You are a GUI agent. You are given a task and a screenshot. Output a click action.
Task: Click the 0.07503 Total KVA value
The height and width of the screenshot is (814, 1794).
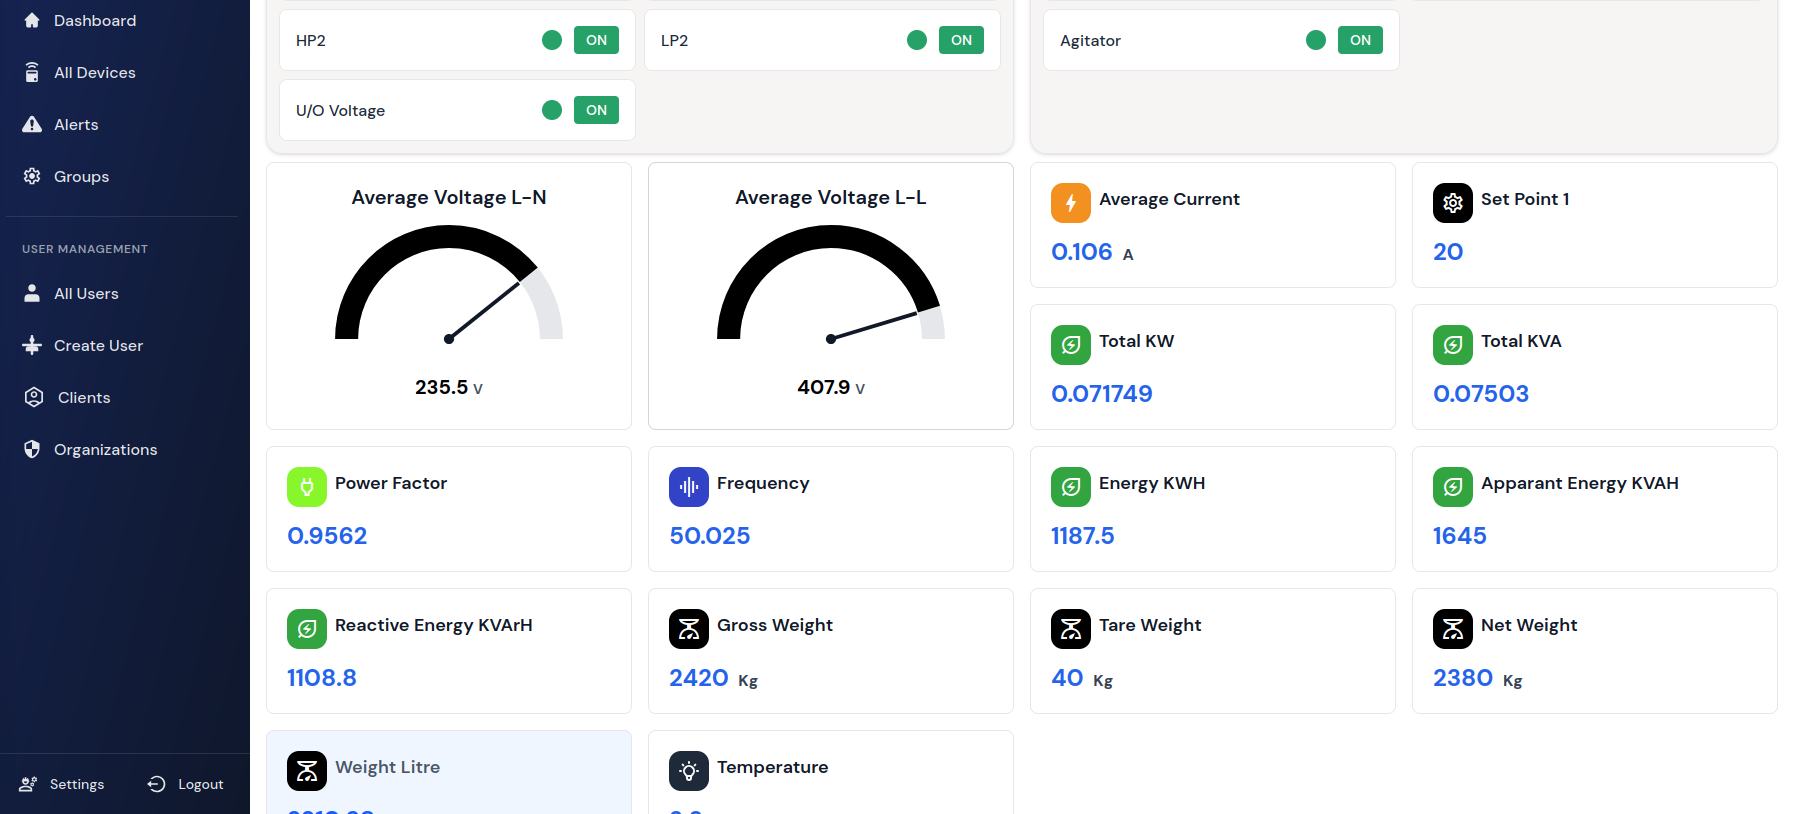(1481, 393)
